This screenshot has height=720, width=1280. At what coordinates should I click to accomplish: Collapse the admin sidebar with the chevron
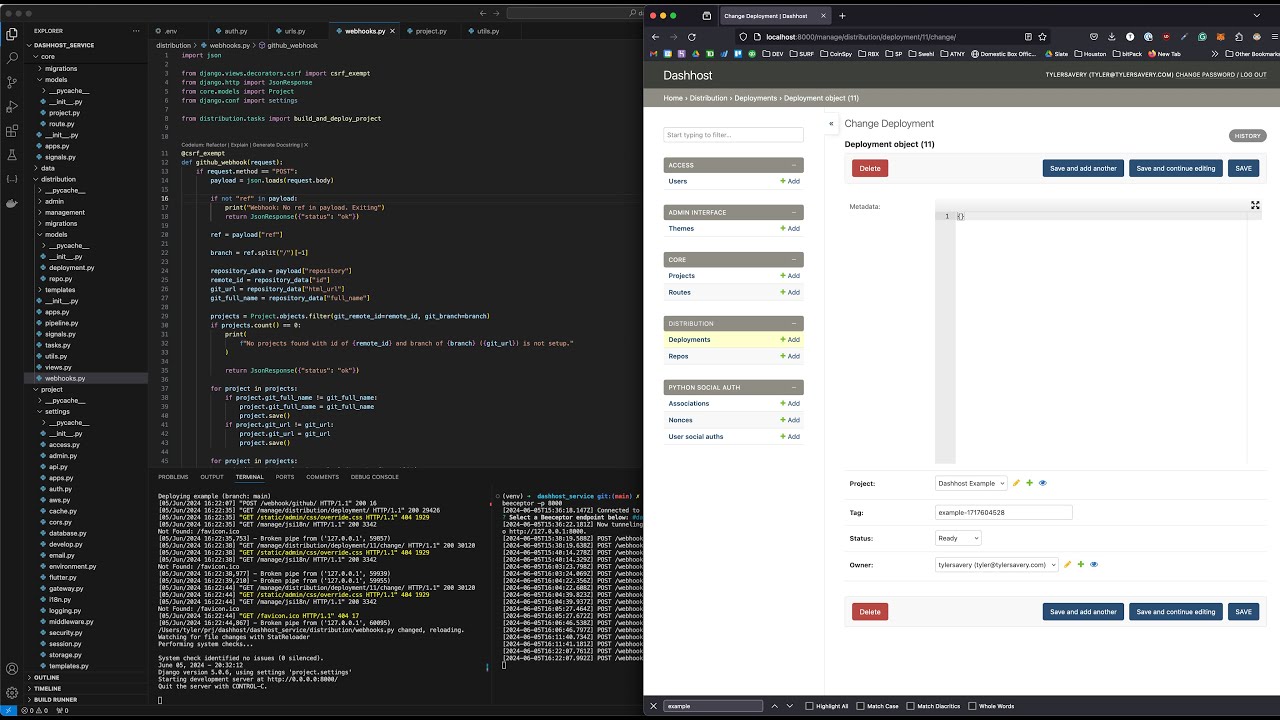coord(831,124)
